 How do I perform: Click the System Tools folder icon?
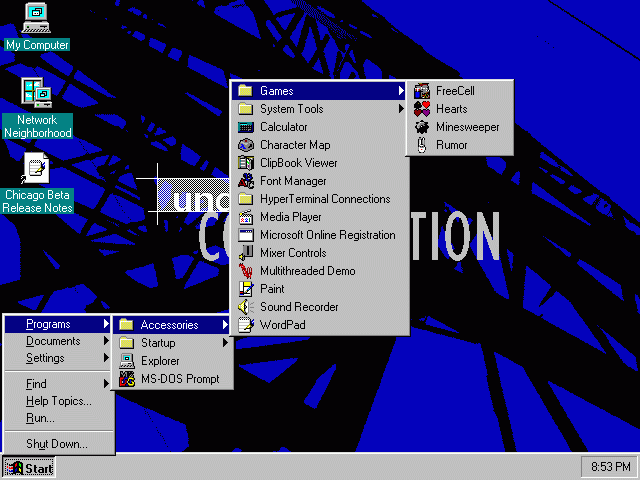(245, 109)
